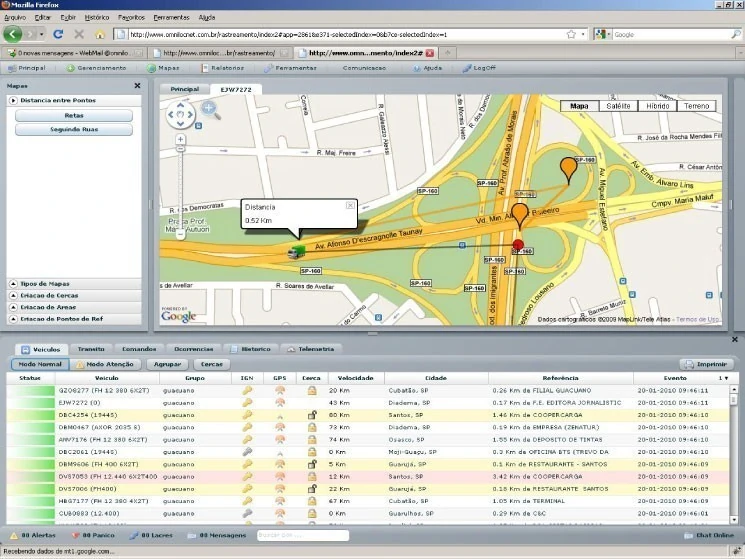This screenshot has height=559, width=745.
Task: Click the LogOff link
Action: [479, 68]
